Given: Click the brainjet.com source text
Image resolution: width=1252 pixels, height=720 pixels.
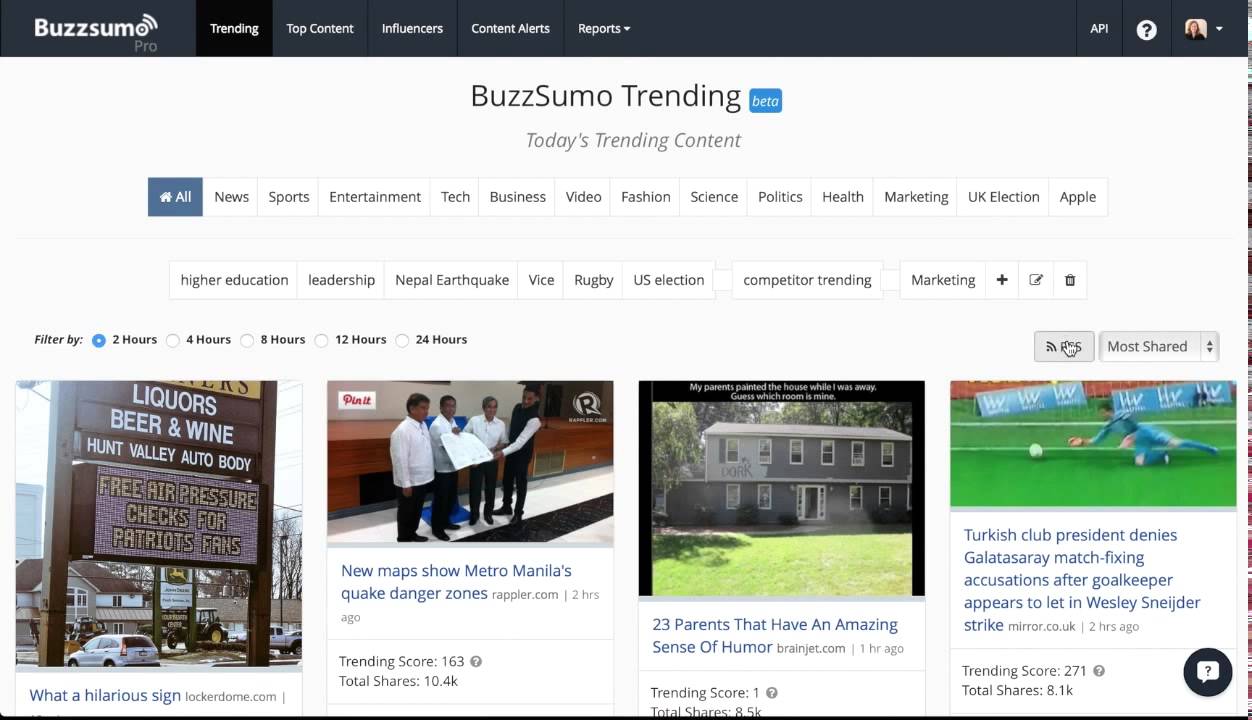Looking at the screenshot, I should click(x=811, y=648).
